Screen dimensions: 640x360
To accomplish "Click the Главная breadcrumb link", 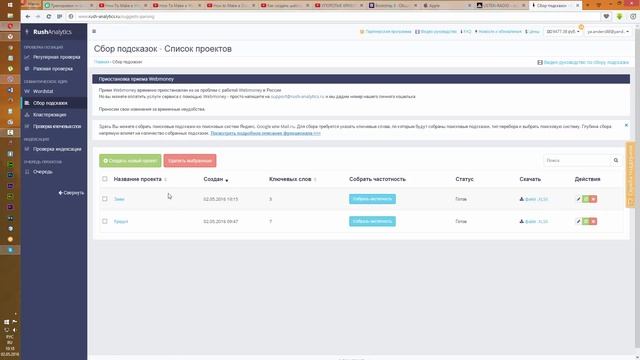I will (102, 62).
